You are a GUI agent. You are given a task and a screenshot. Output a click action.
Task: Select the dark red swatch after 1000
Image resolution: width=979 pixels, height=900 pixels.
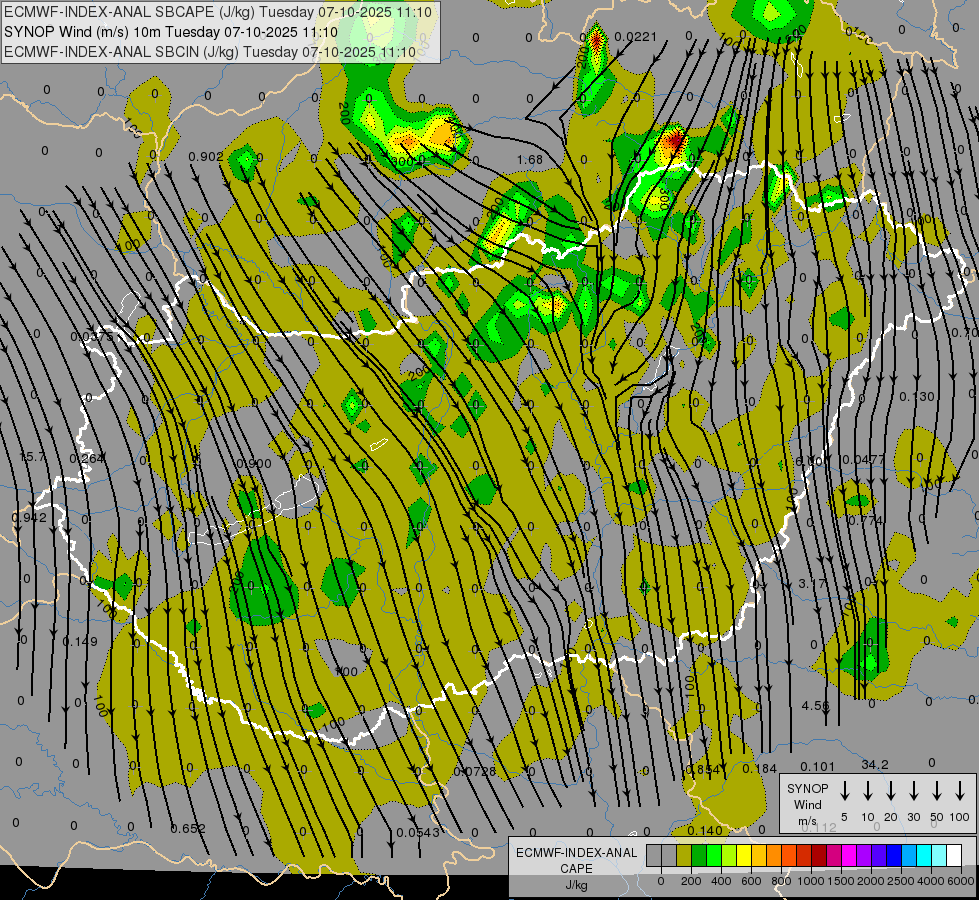[x=819, y=855]
